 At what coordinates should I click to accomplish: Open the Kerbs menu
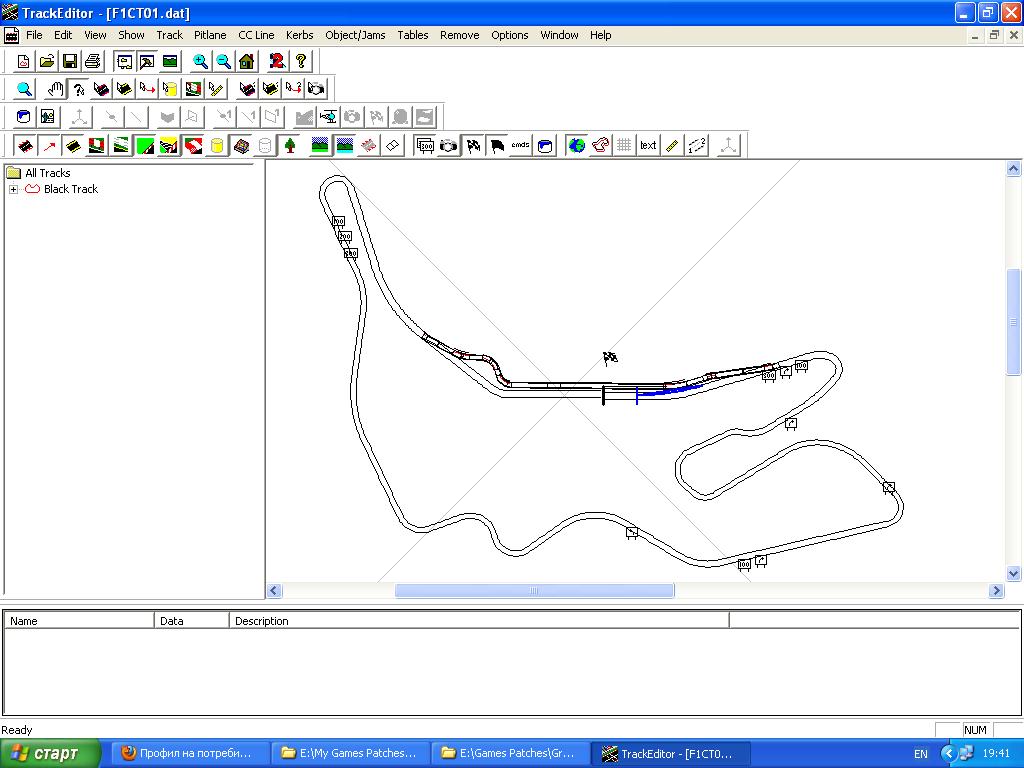tap(299, 35)
